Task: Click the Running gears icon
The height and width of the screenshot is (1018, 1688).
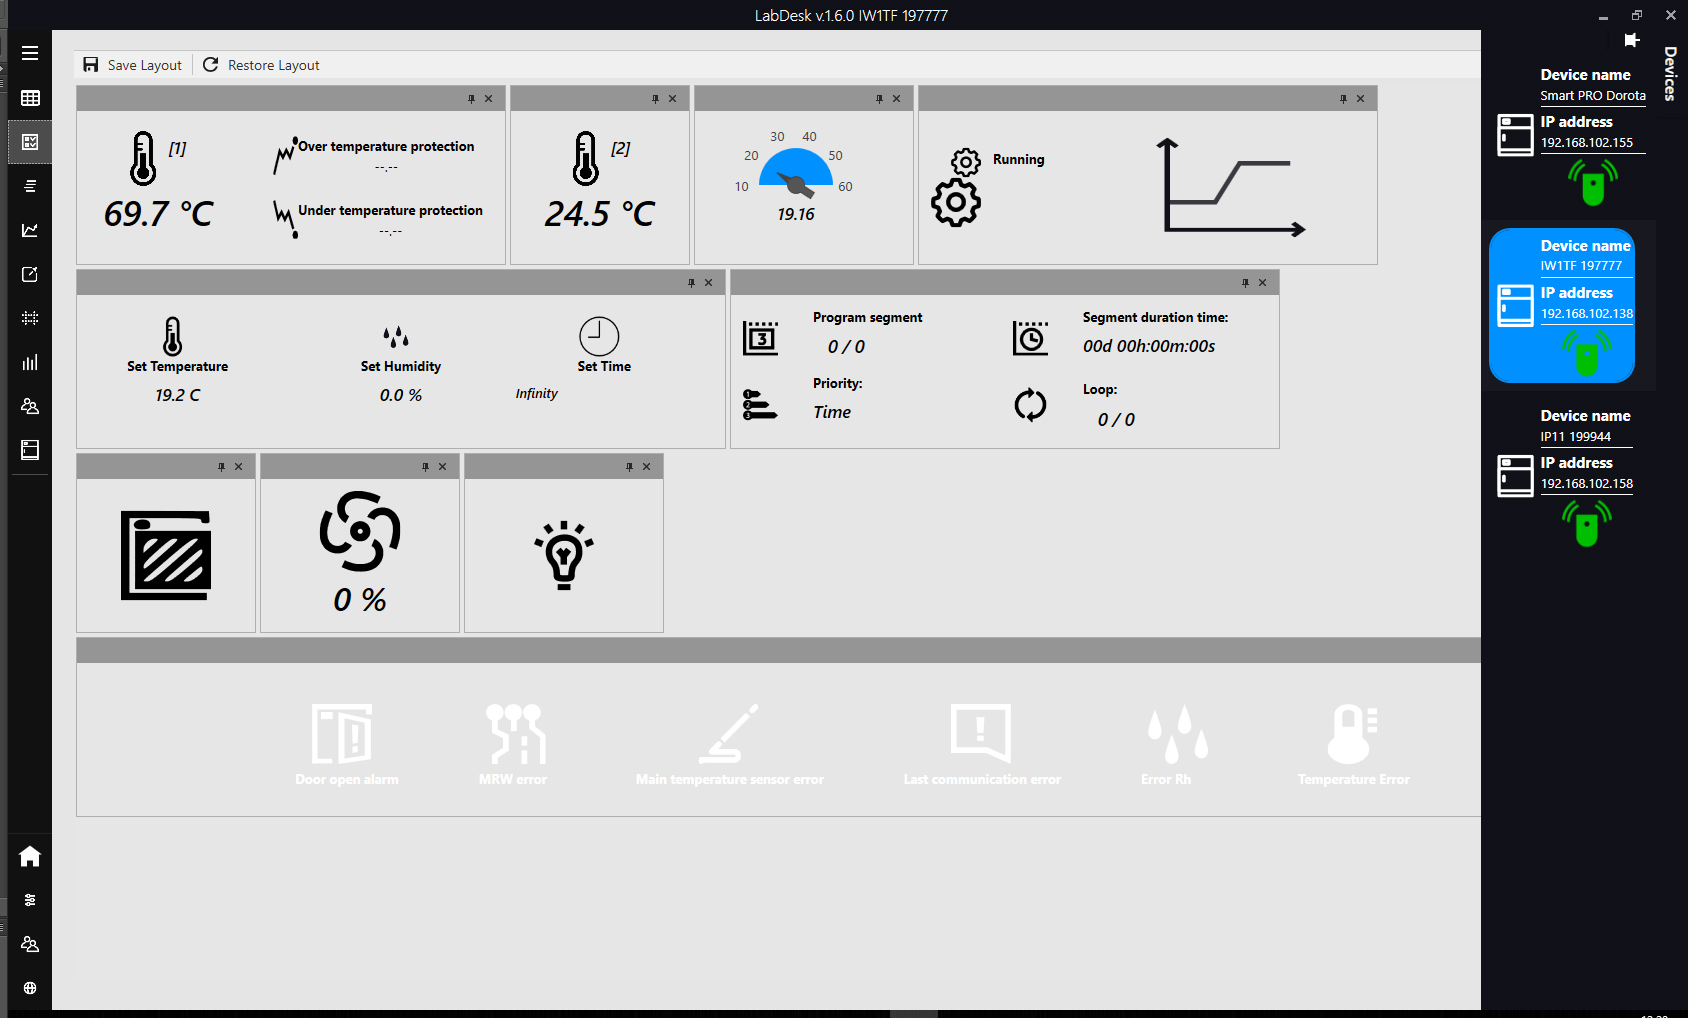Action: tap(958, 188)
